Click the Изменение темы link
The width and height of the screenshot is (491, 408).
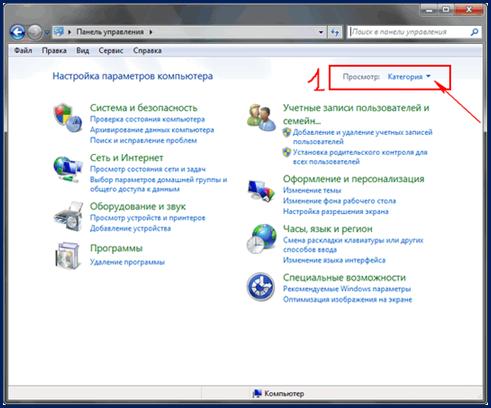tap(312, 190)
